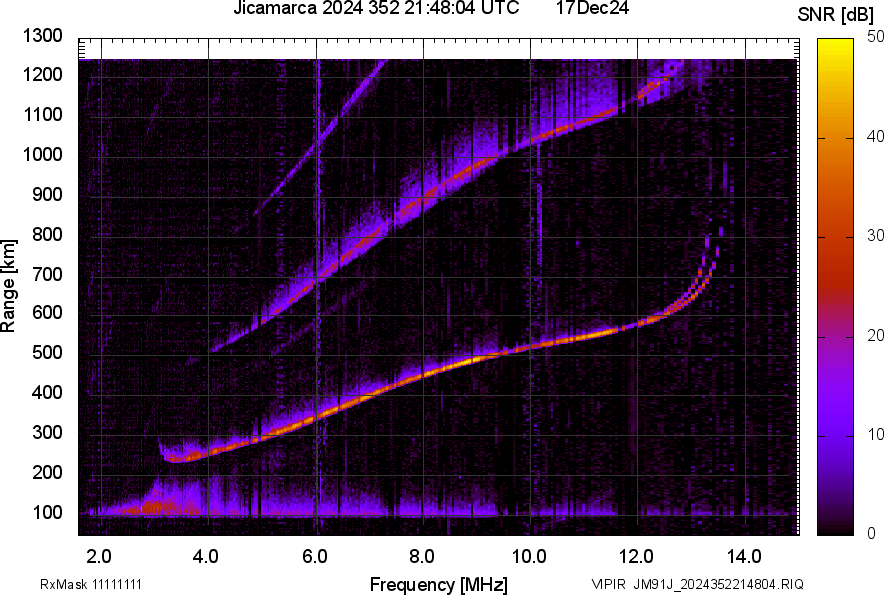Click the range tick label '800'
This screenshot has height=595, width=884.
(x=47, y=234)
